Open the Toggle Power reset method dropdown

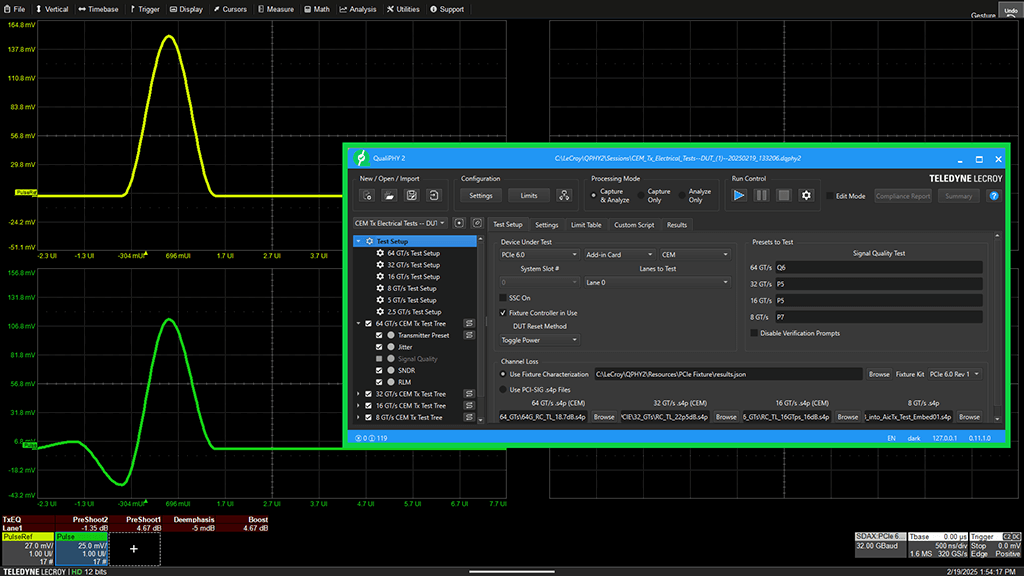(539, 340)
